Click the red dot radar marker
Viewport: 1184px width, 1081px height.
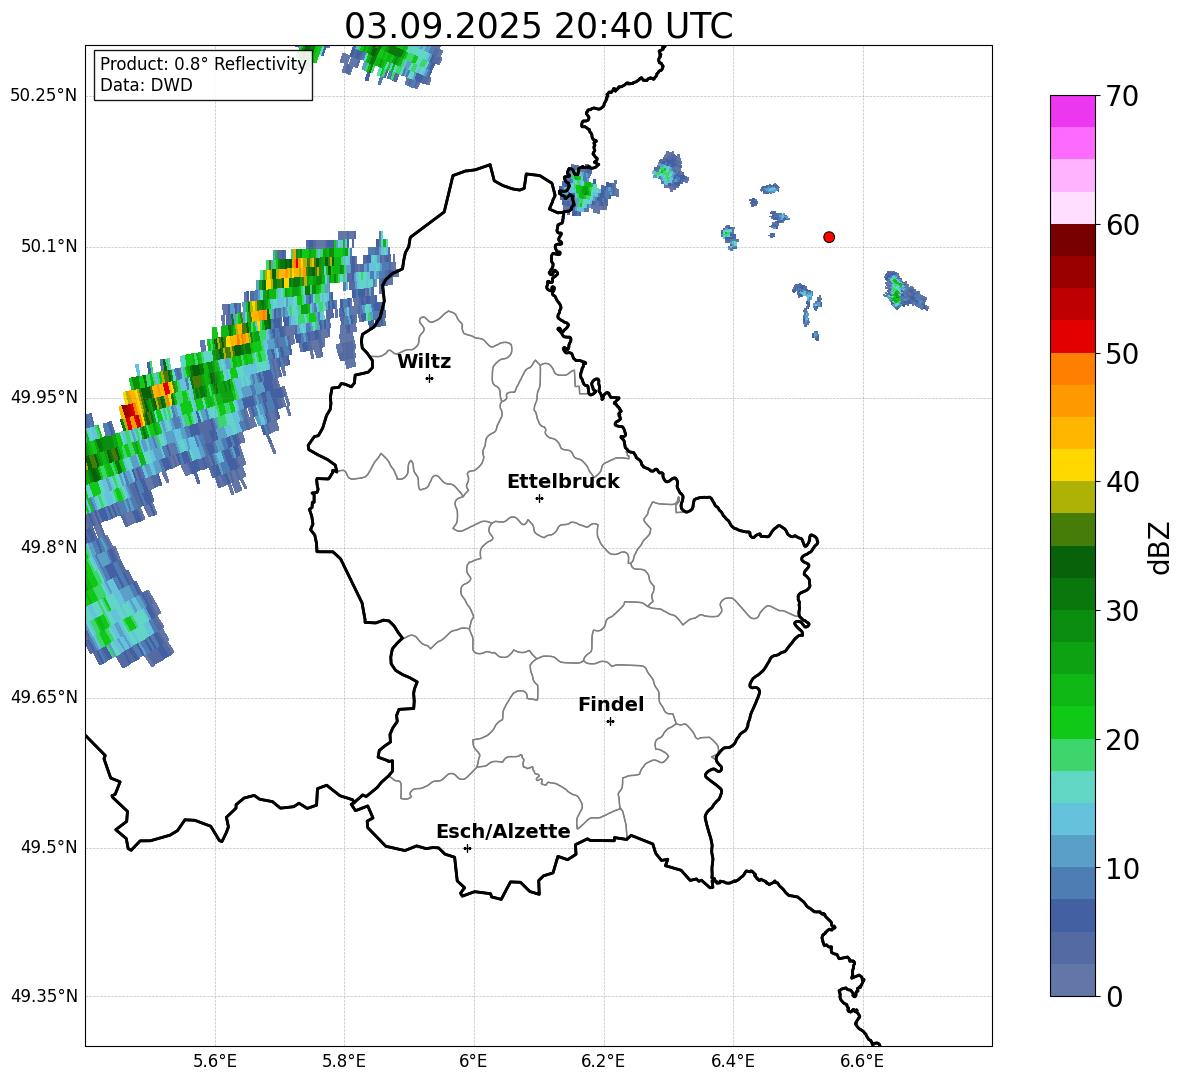click(x=829, y=237)
